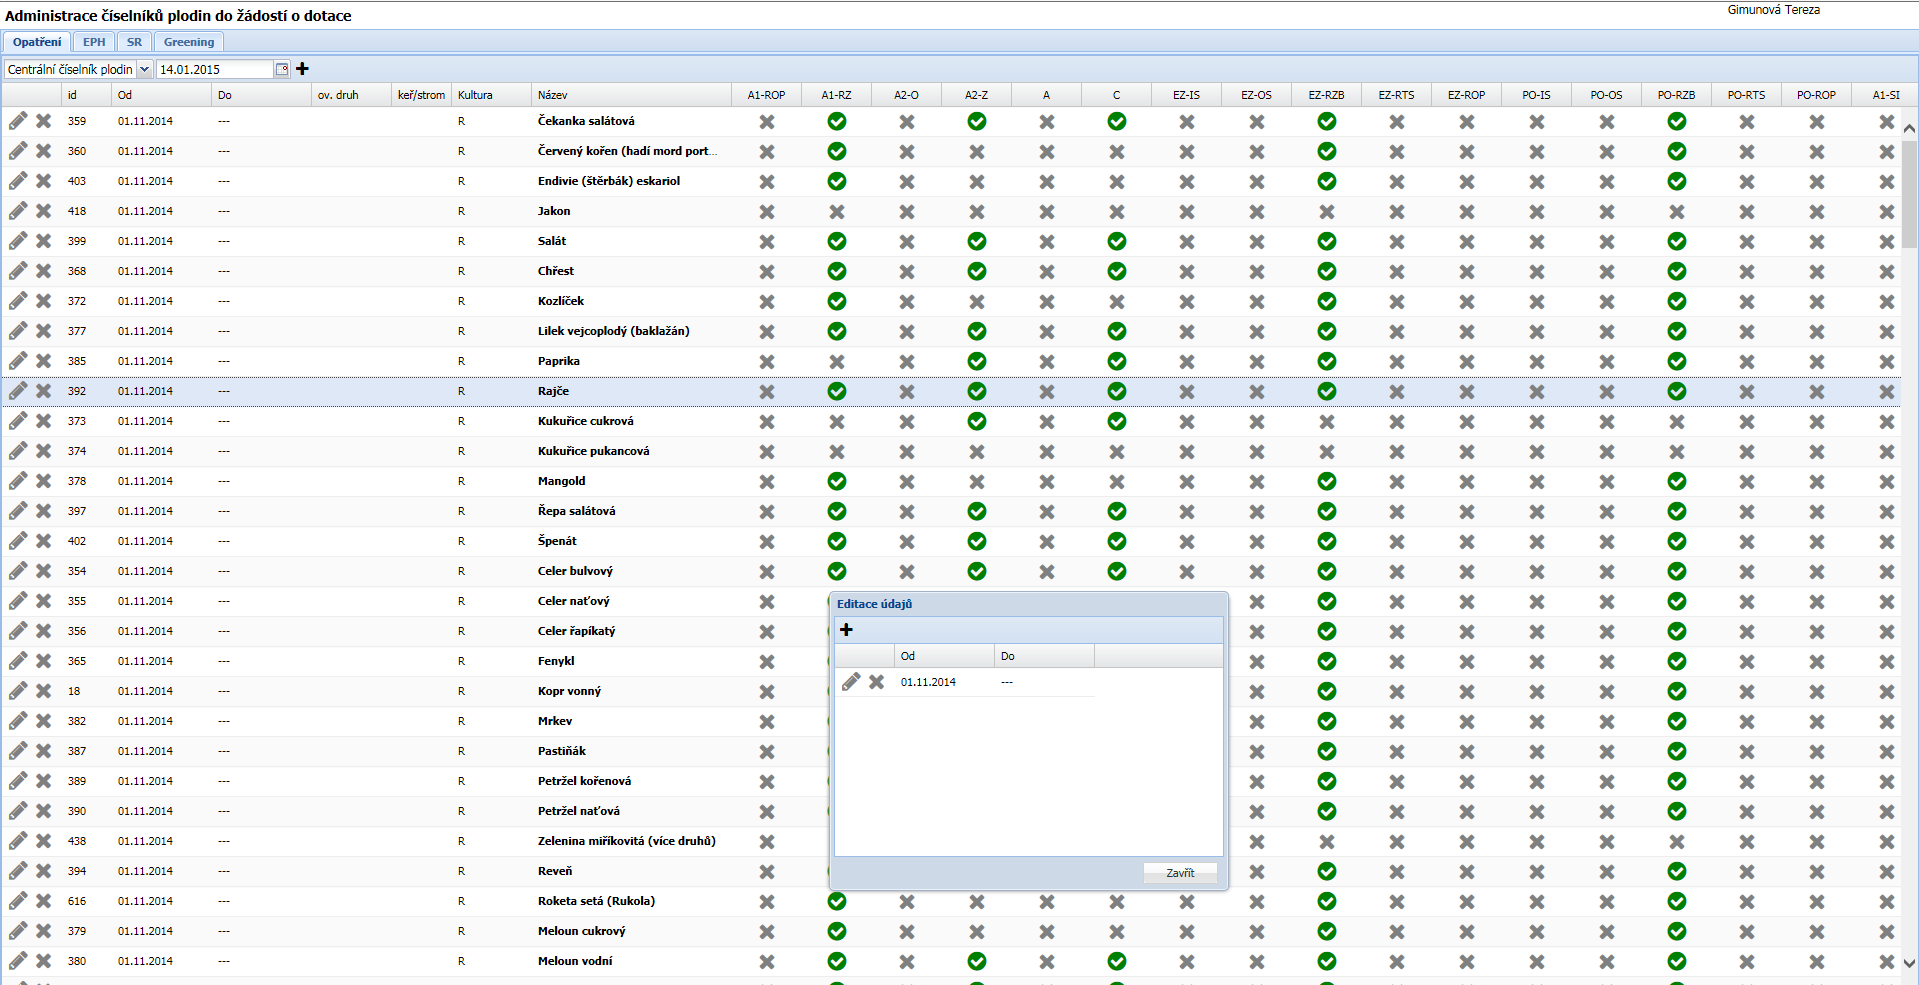1919x985 pixels.
Task: Edit the Jakon row with pencil icon
Action: tap(18, 211)
